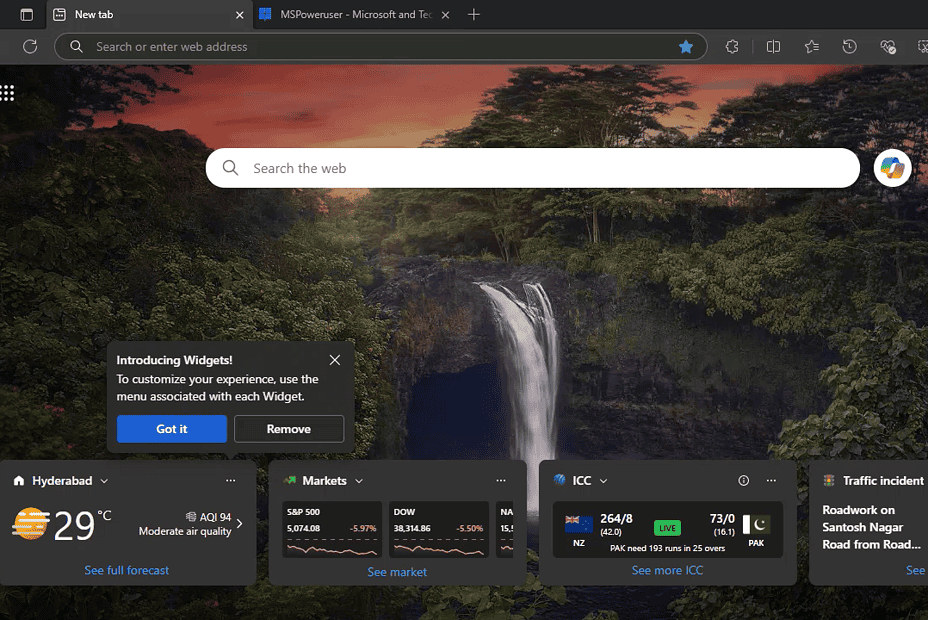928x620 pixels.
Task: Expand the Markets widget dropdown
Action: click(358, 480)
